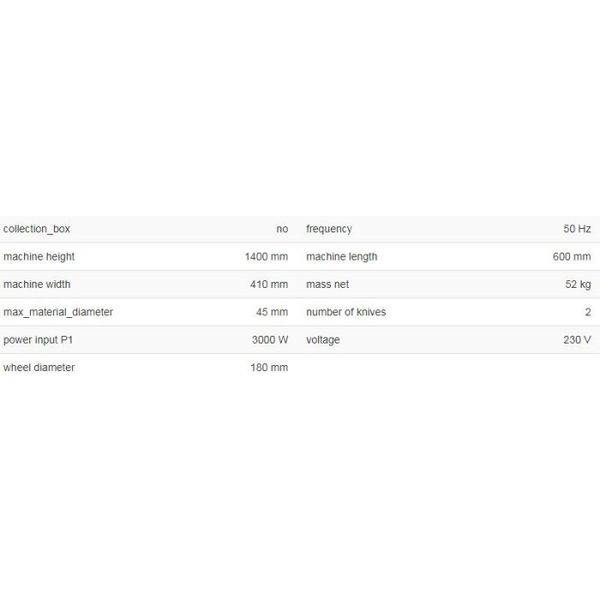Image resolution: width=600 pixels, height=600 pixels.
Task: Click the machine length label
Action: coord(341,257)
